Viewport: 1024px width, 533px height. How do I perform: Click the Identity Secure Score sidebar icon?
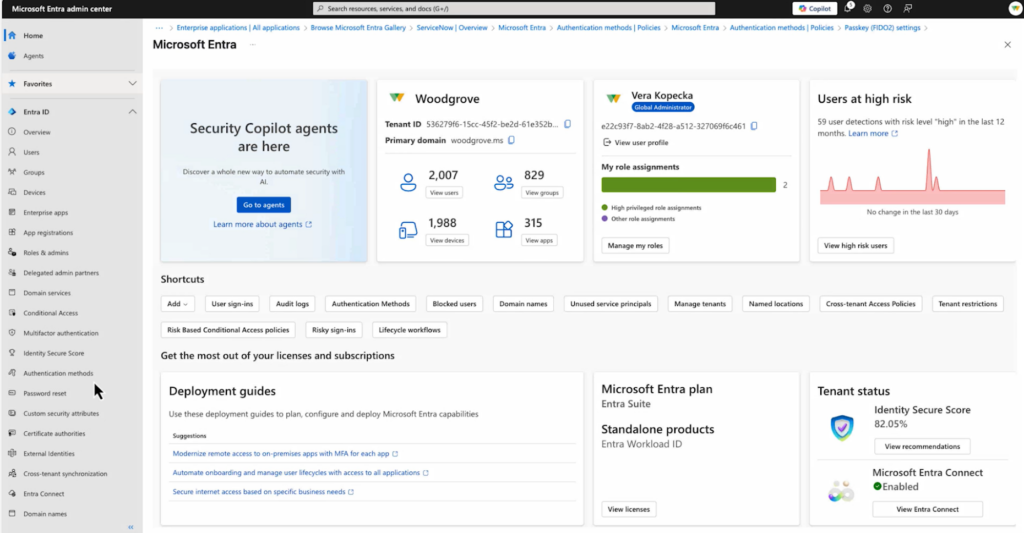pos(12,353)
